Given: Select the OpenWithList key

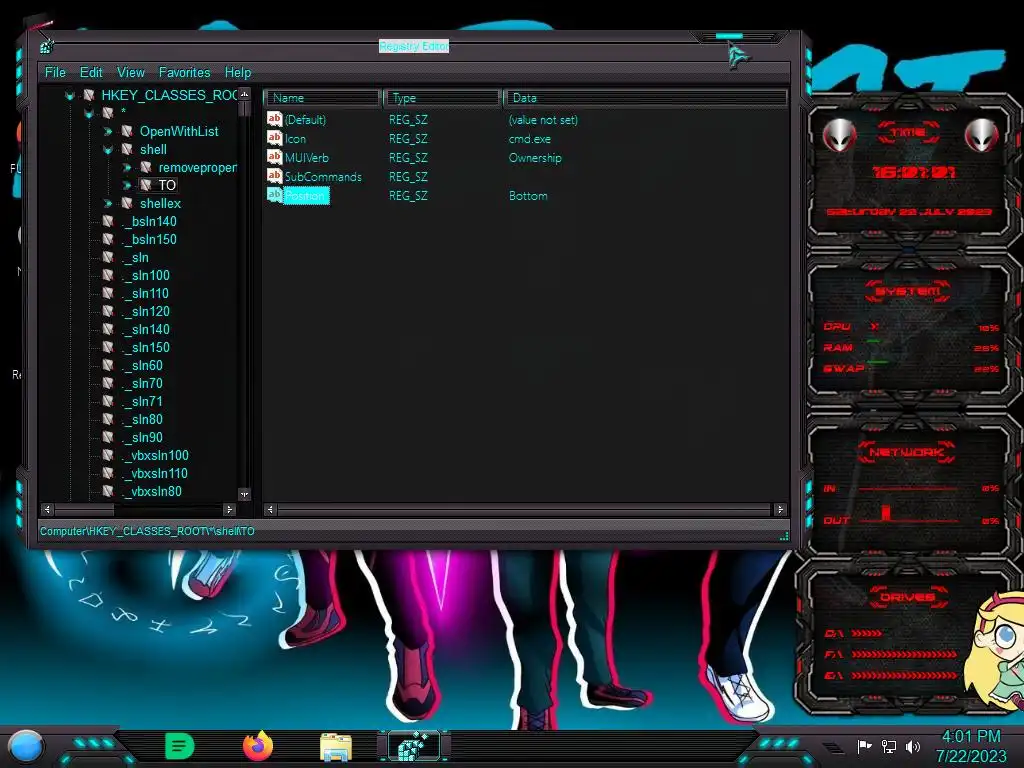Looking at the screenshot, I should [179, 131].
